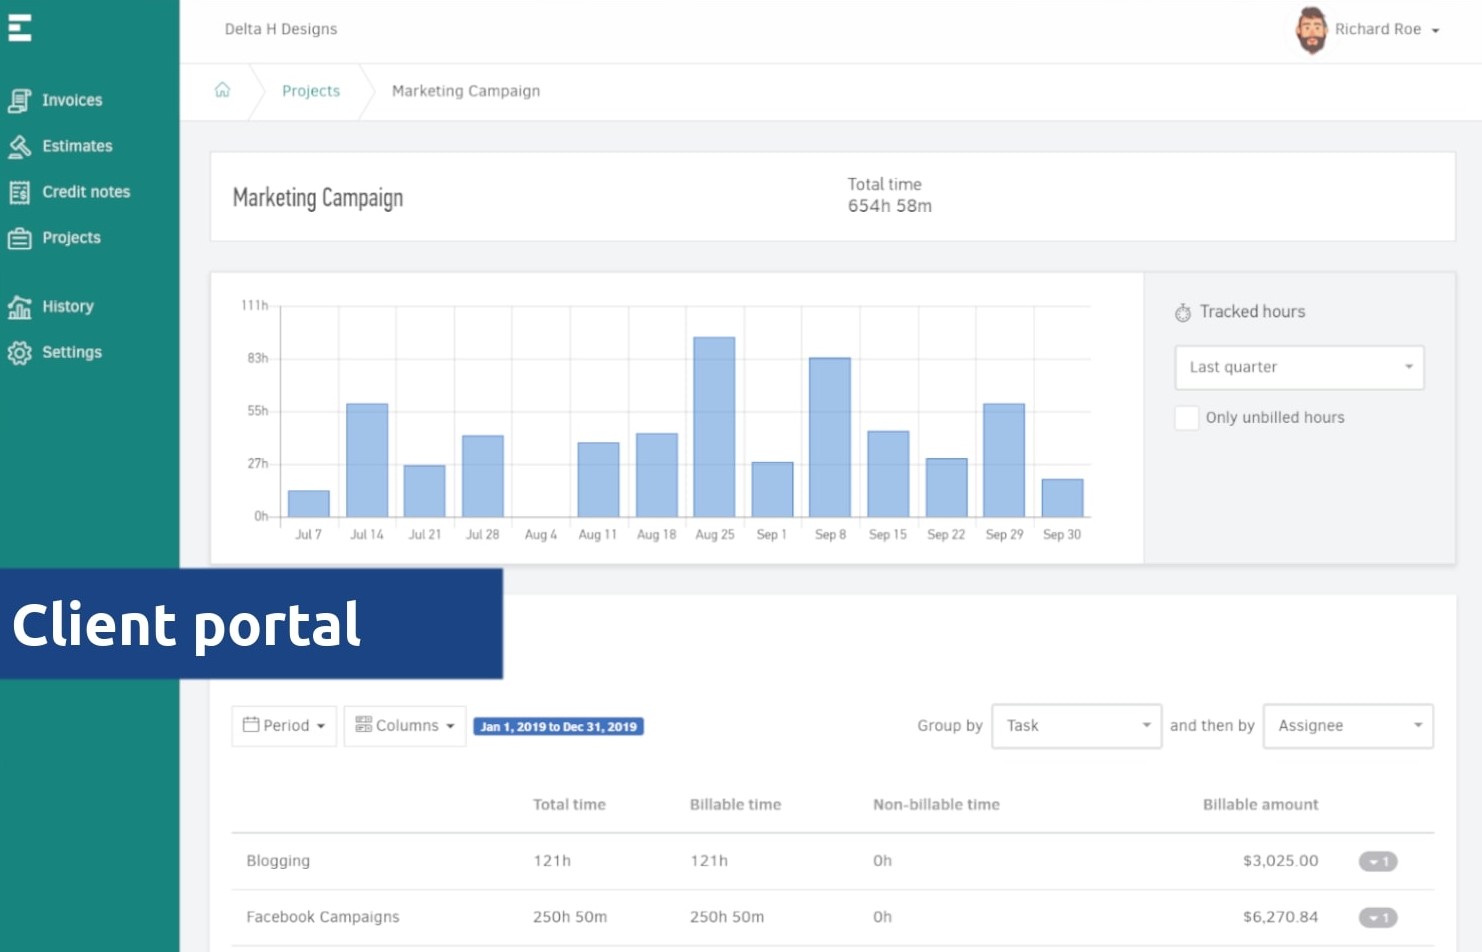
Task: Click the Facebook Campaigns task name
Action: (323, 917)
